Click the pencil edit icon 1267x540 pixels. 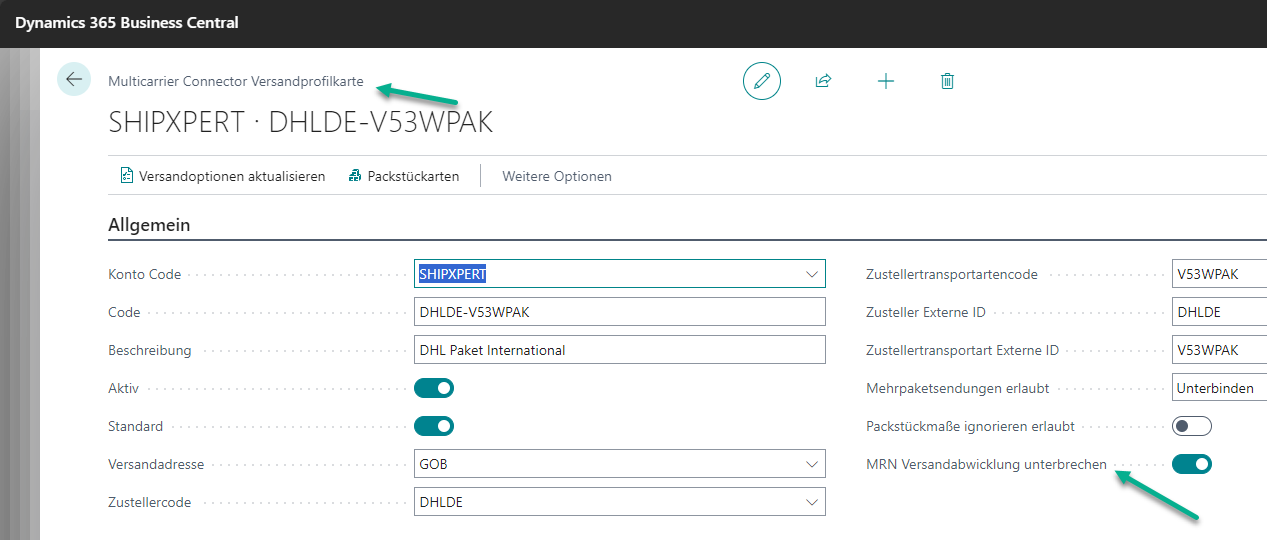pyautogui.click(x=762, y=81)
